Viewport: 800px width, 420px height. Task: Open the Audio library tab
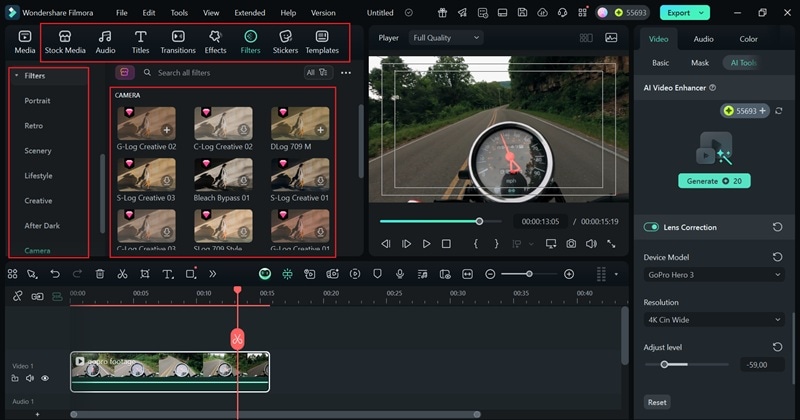click(105, 42)
